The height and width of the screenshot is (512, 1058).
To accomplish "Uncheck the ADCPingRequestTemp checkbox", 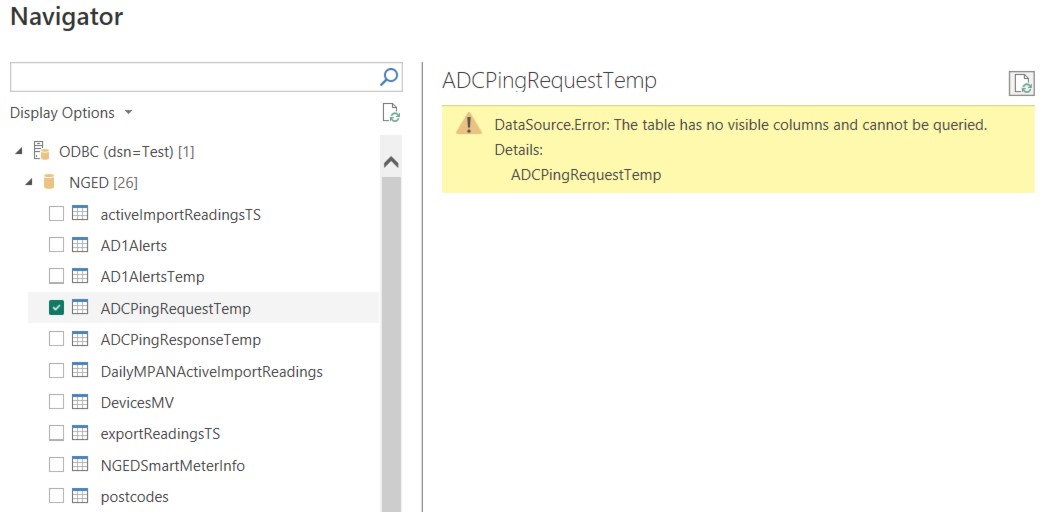I will 56,308.
